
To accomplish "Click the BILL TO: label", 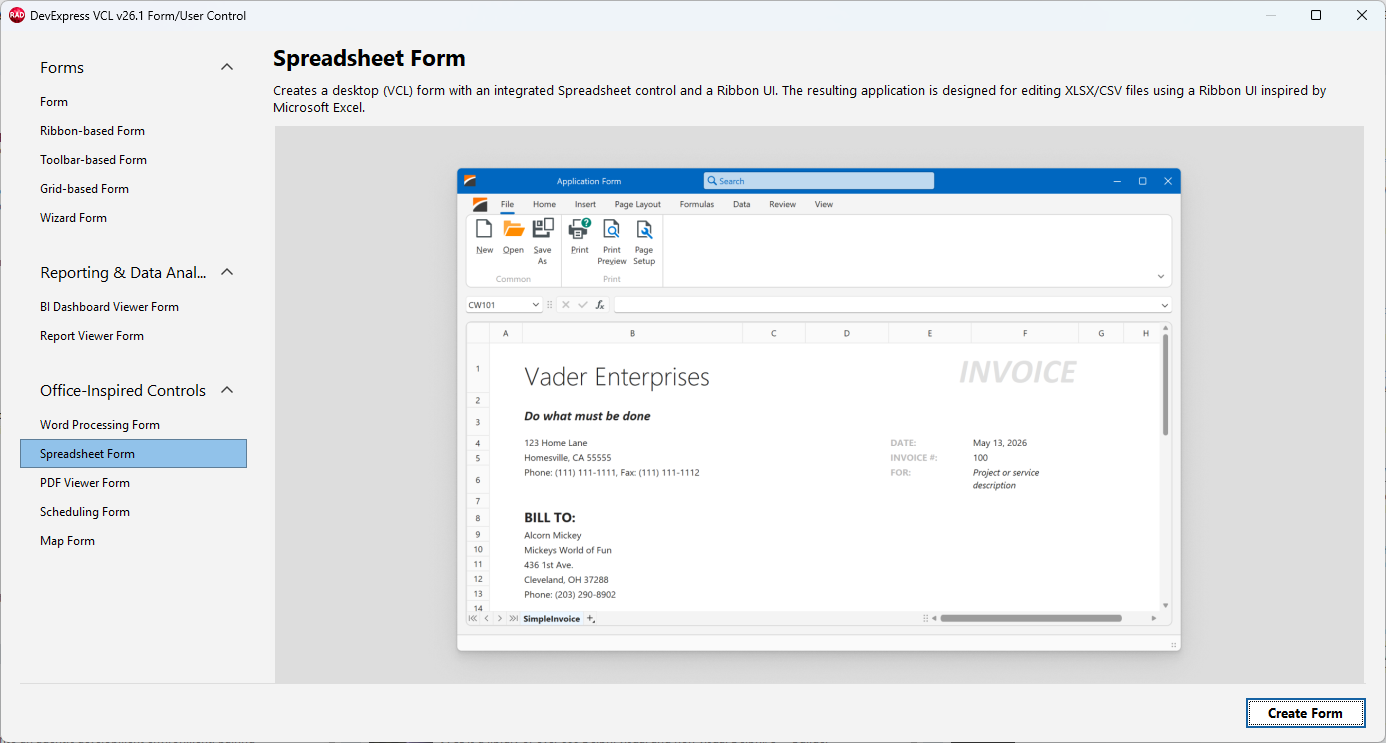I will [550, 518].
